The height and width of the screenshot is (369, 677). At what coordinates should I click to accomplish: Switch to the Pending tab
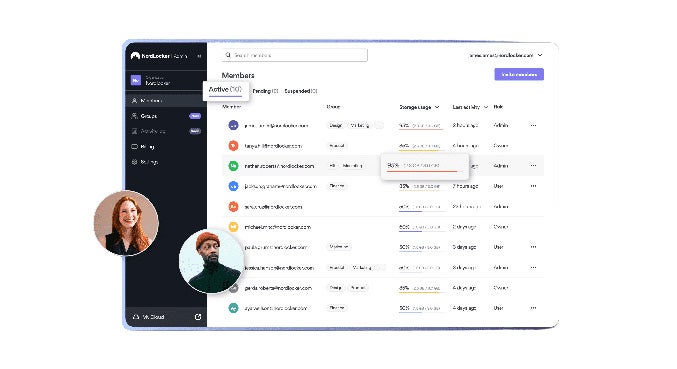pyautogui.click(x=265, y=91)
